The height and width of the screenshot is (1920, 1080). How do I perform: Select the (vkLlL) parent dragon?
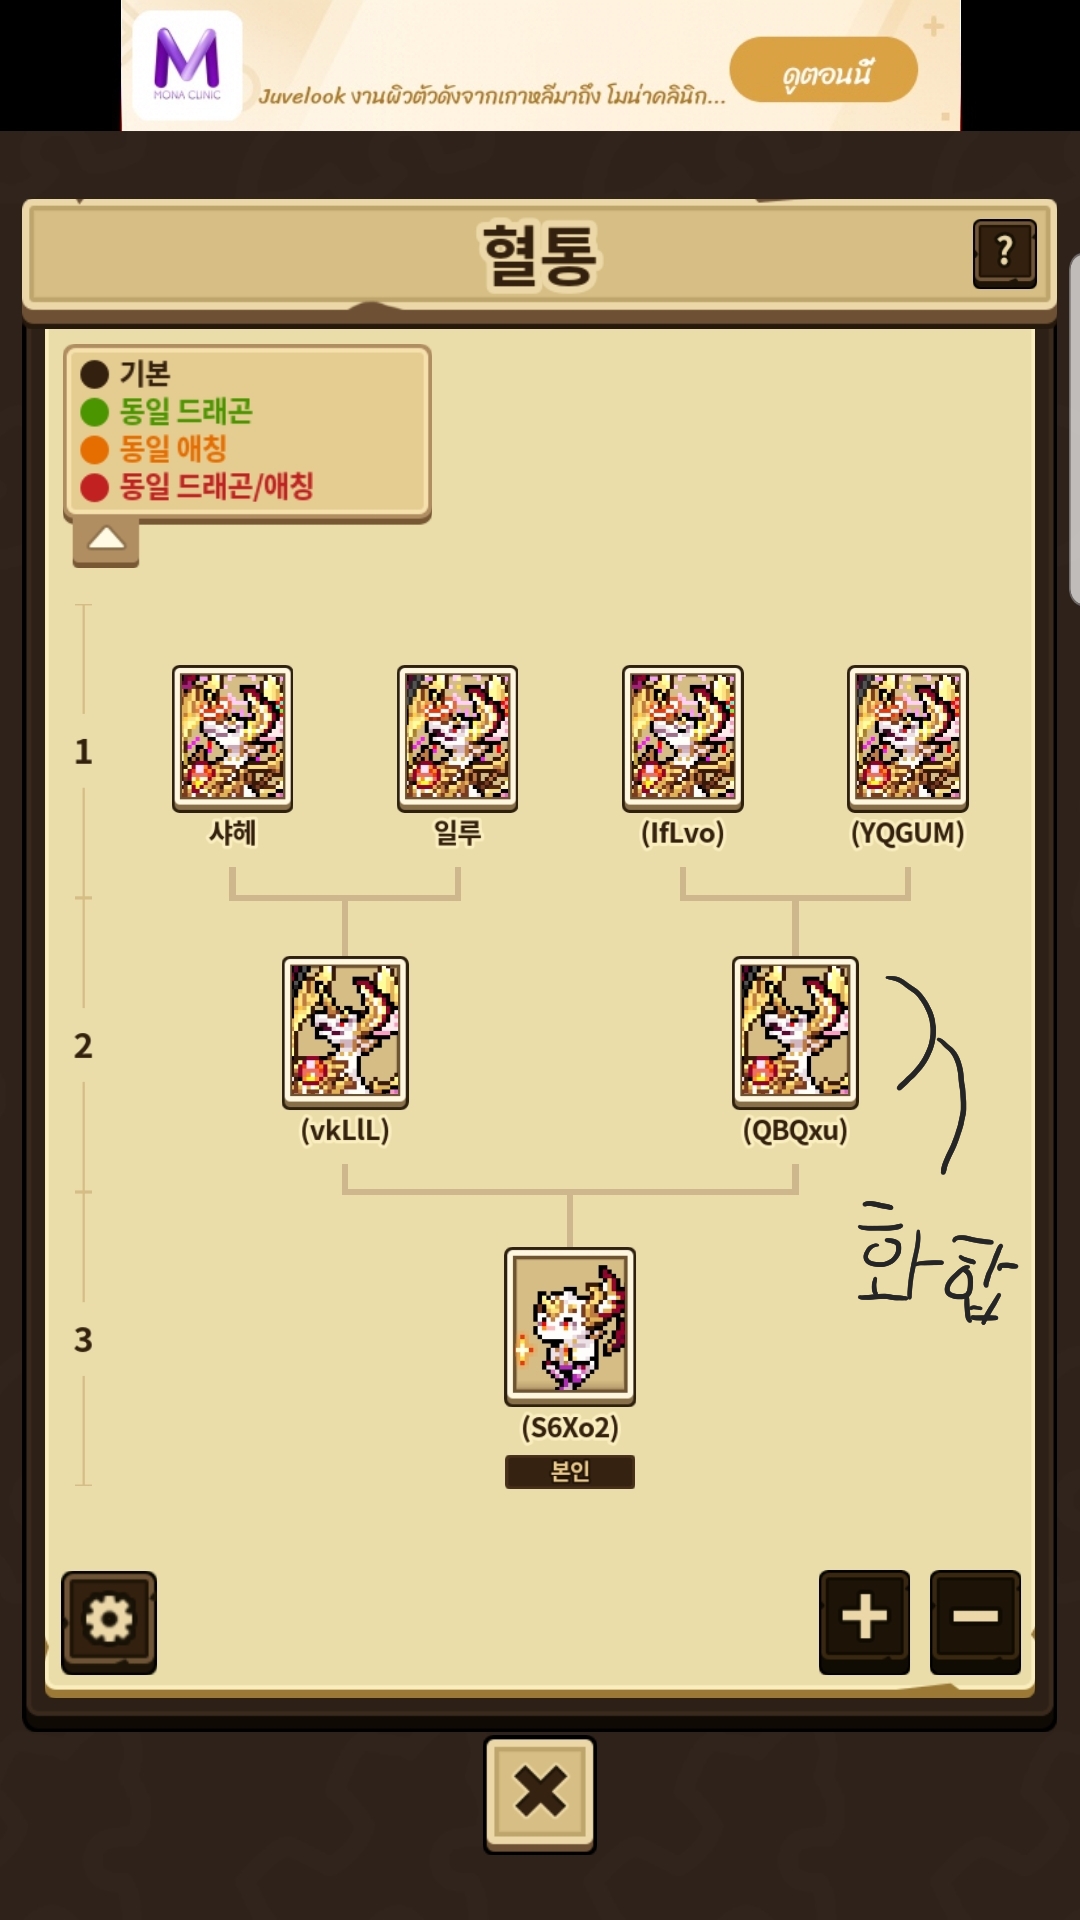tap(345, 1032)
